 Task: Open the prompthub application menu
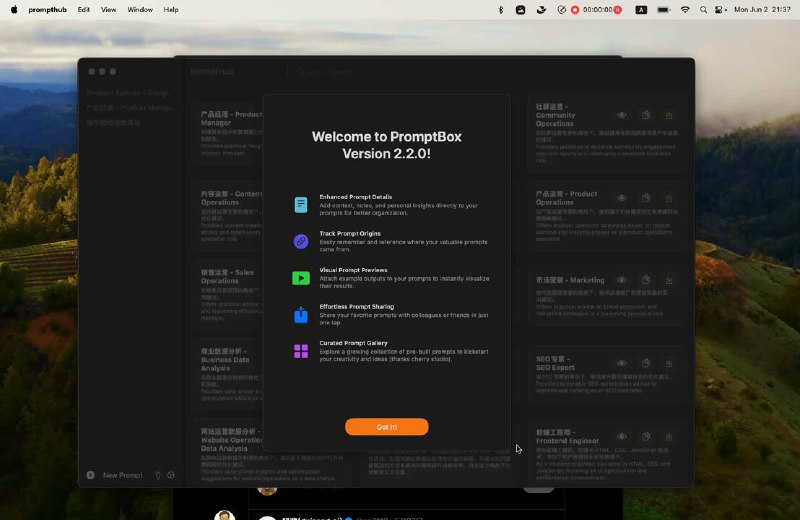(47, 9)
